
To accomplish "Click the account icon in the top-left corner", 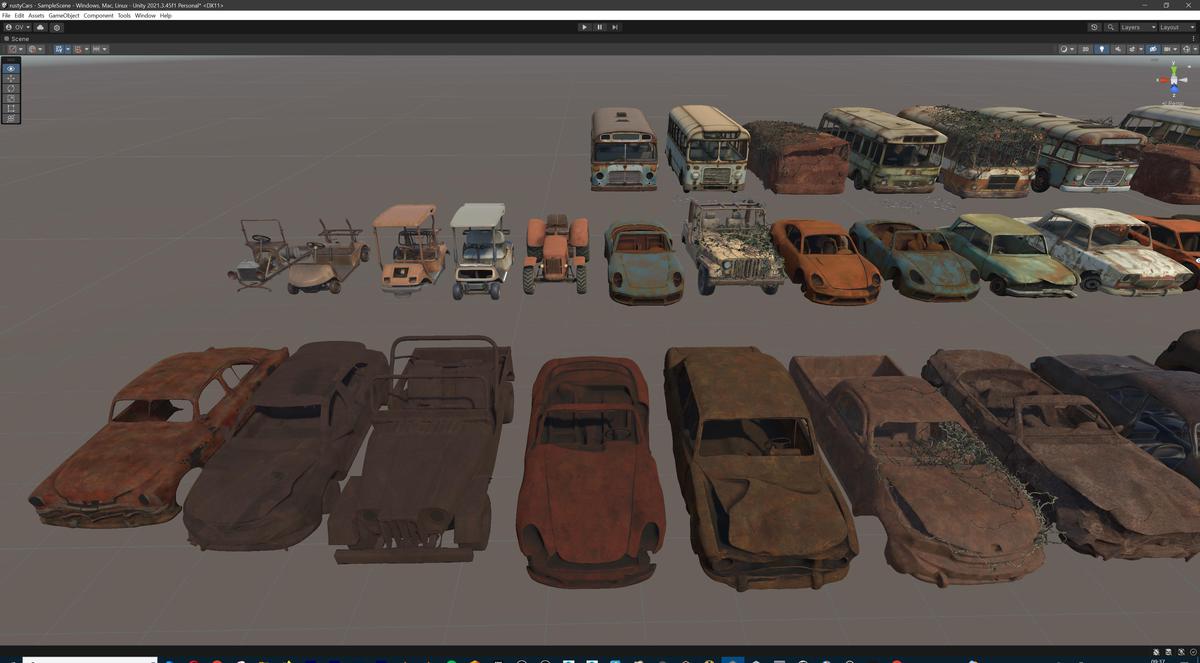I will coord(9,27).
